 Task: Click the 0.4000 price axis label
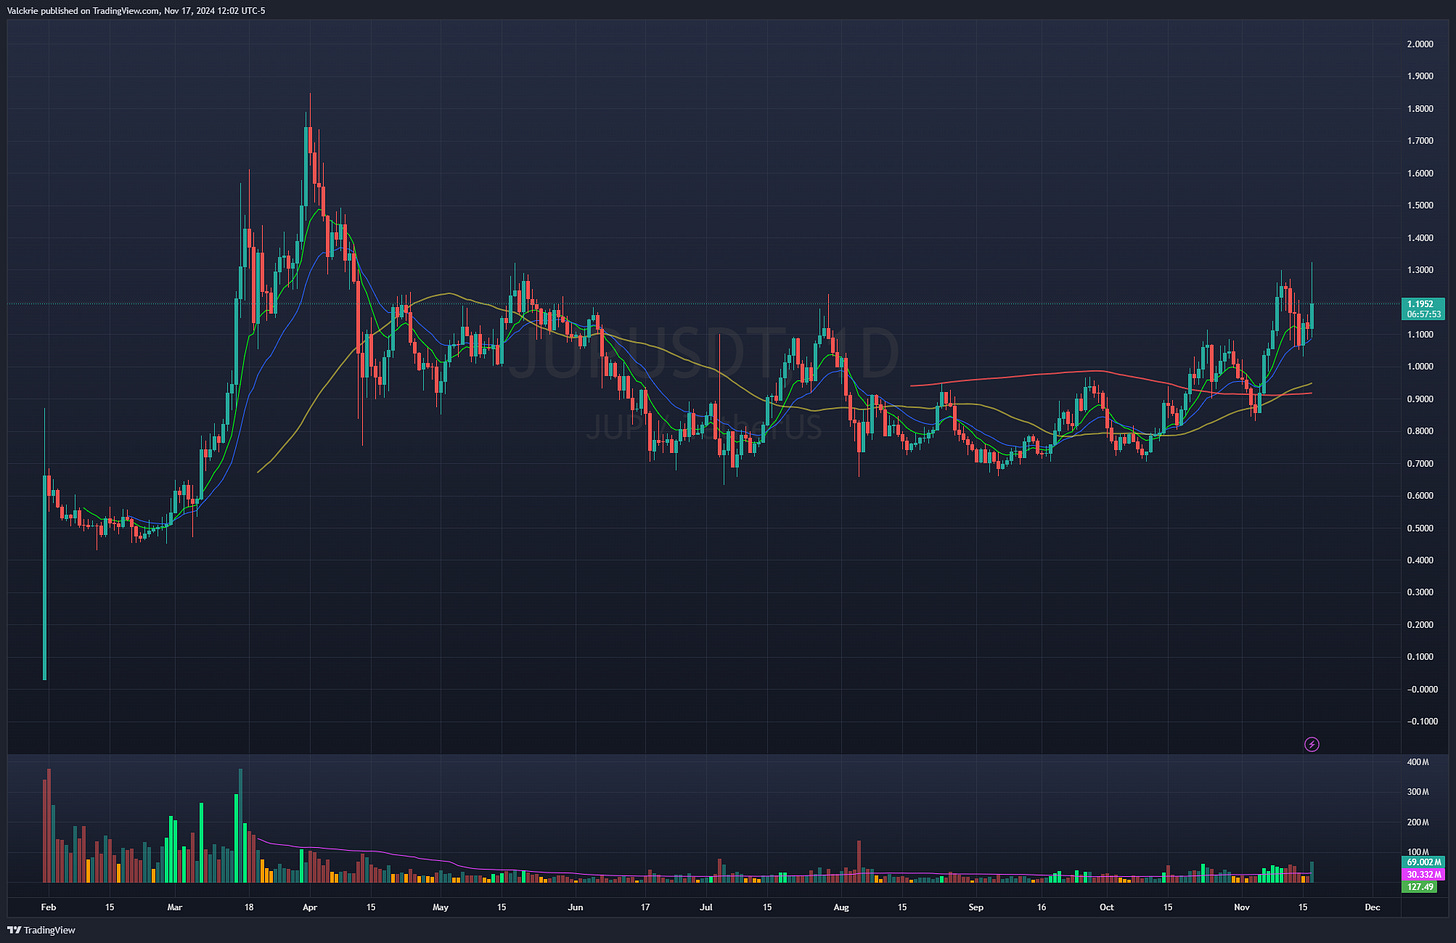point(1420,560)
